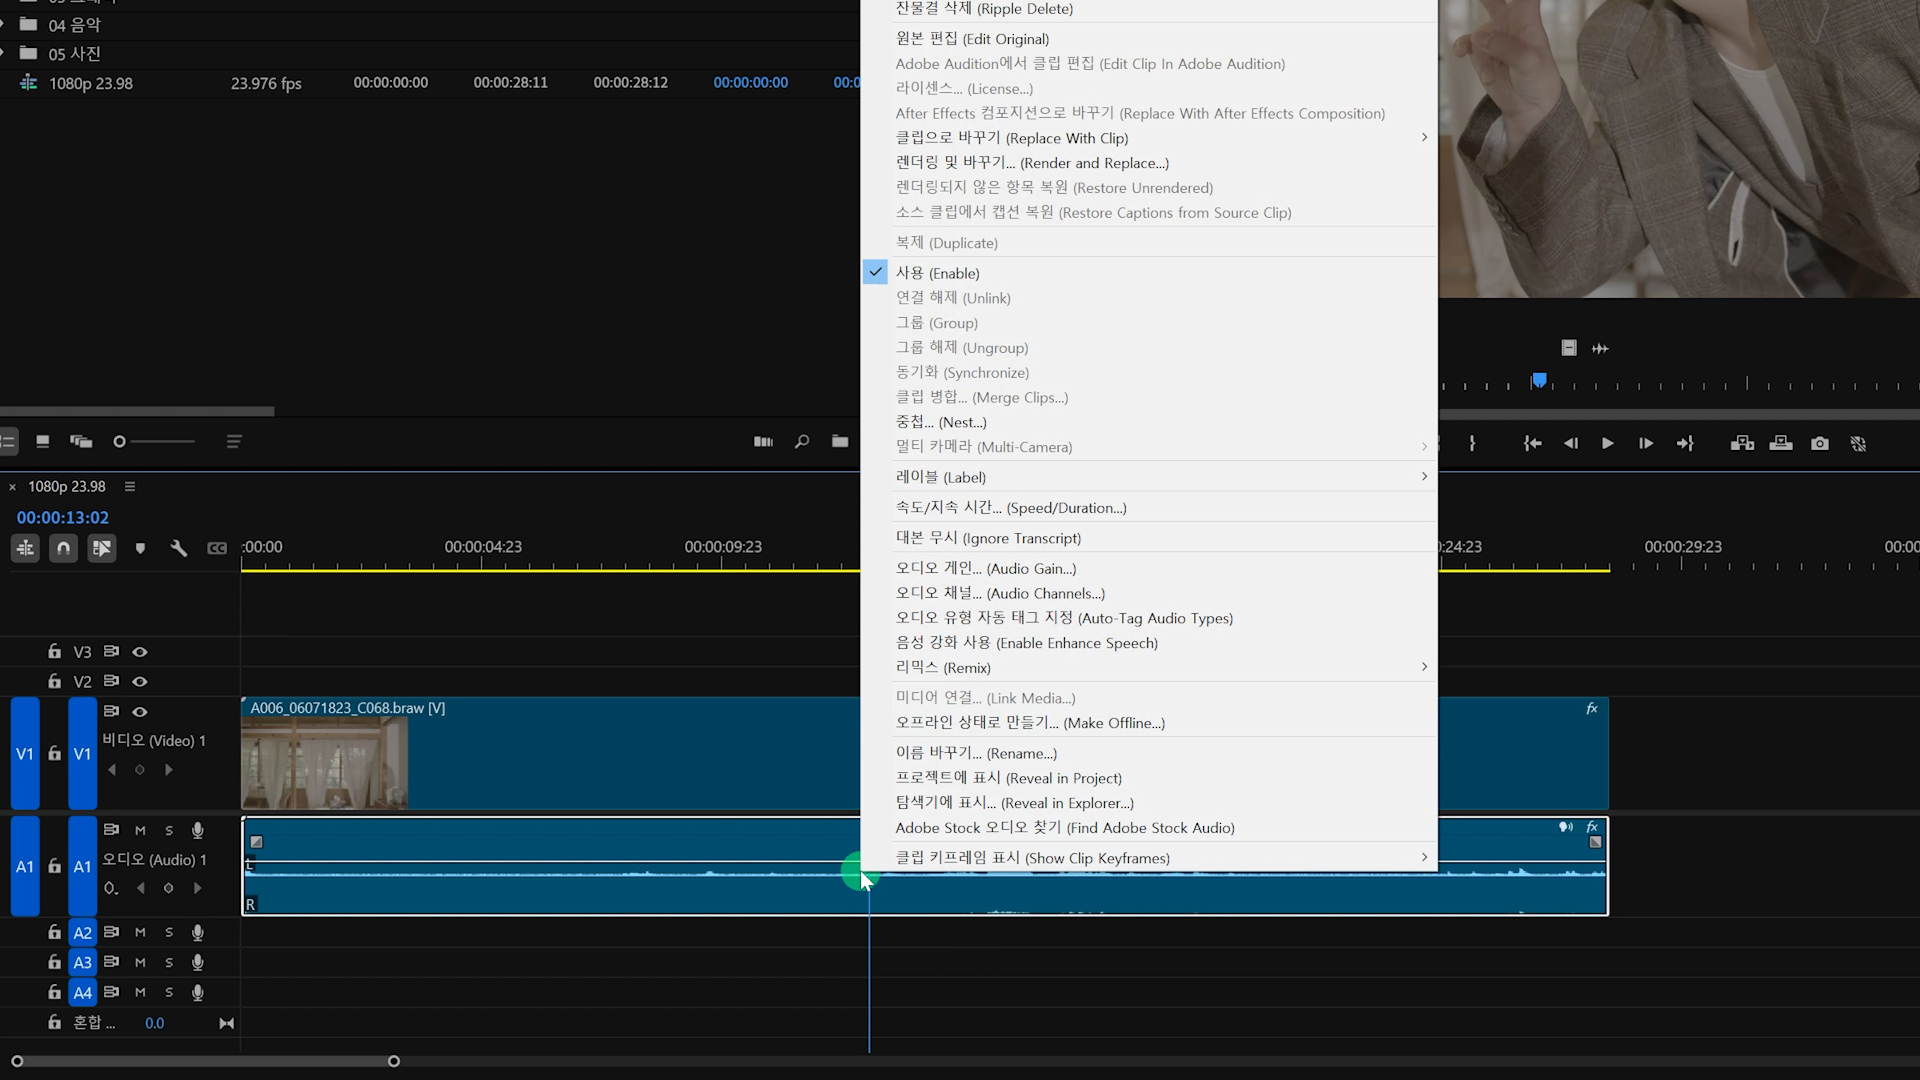Click voice-over record mic on A1
Screen dimensions: 1920x1080
198,830
